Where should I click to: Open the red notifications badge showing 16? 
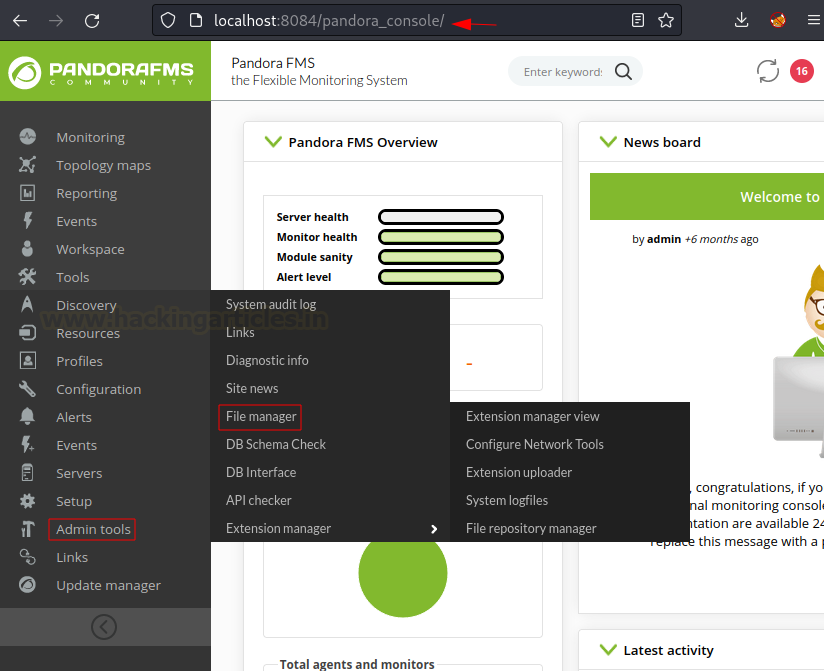click(x=801, y=71)
